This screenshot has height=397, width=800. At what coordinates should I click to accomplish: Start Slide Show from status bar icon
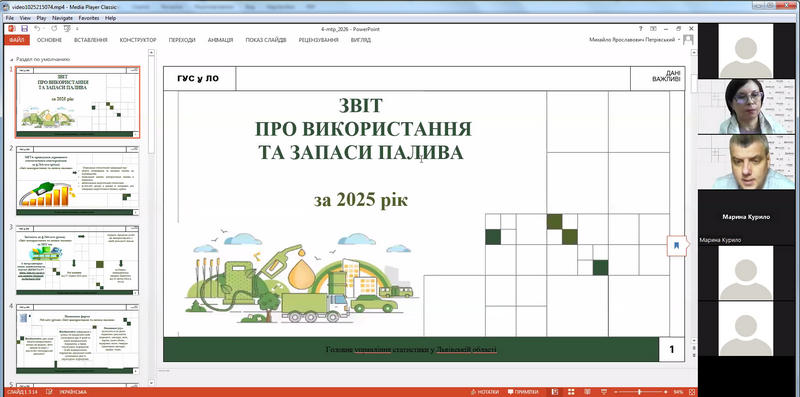coord(604,392)
